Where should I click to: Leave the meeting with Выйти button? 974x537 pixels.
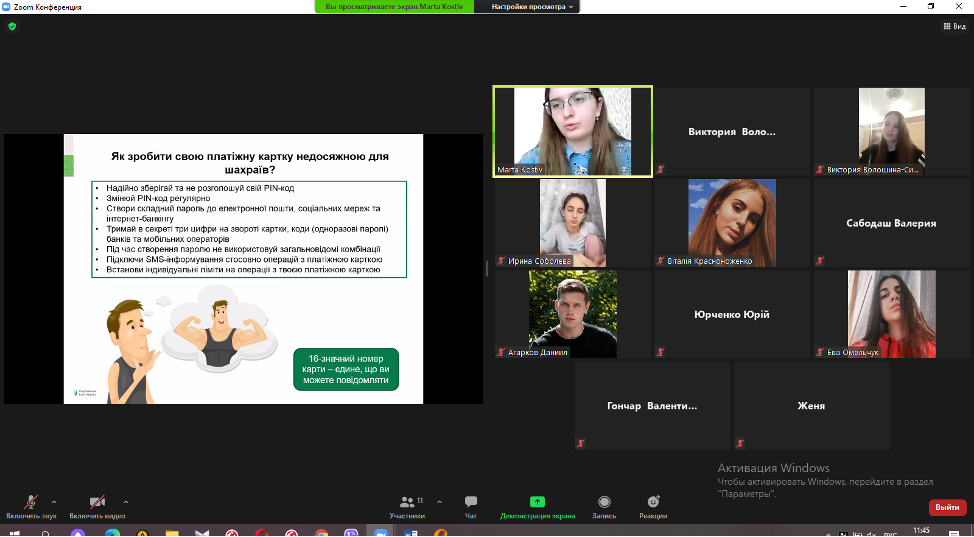[947, 507]
